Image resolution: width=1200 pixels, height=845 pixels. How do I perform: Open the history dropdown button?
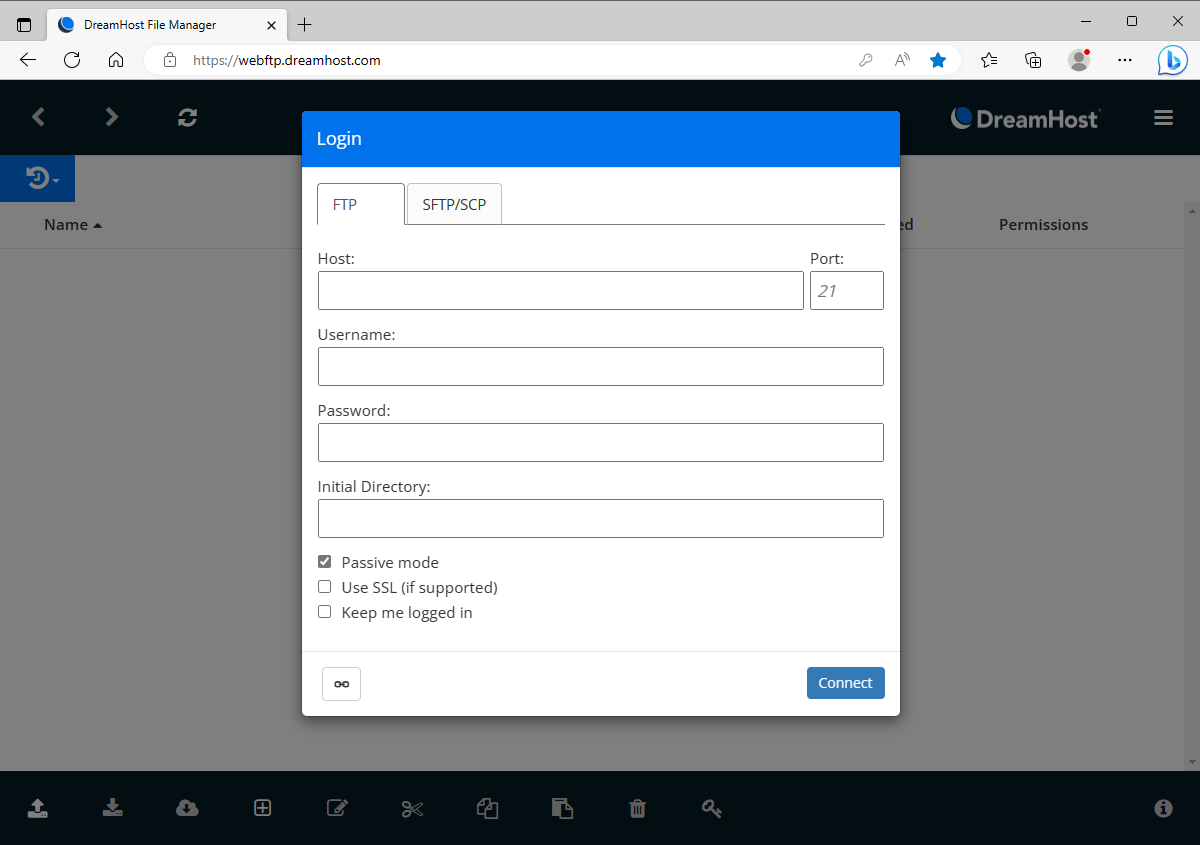point(38,179)
